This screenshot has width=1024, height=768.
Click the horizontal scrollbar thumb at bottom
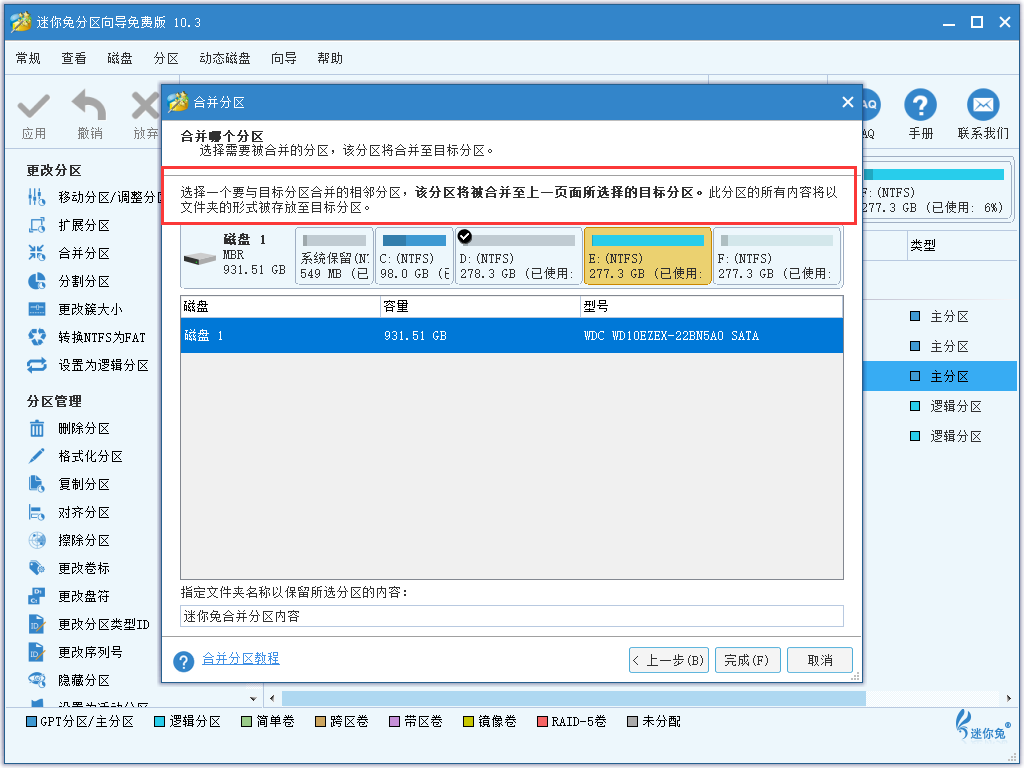[x=573, y=698]
